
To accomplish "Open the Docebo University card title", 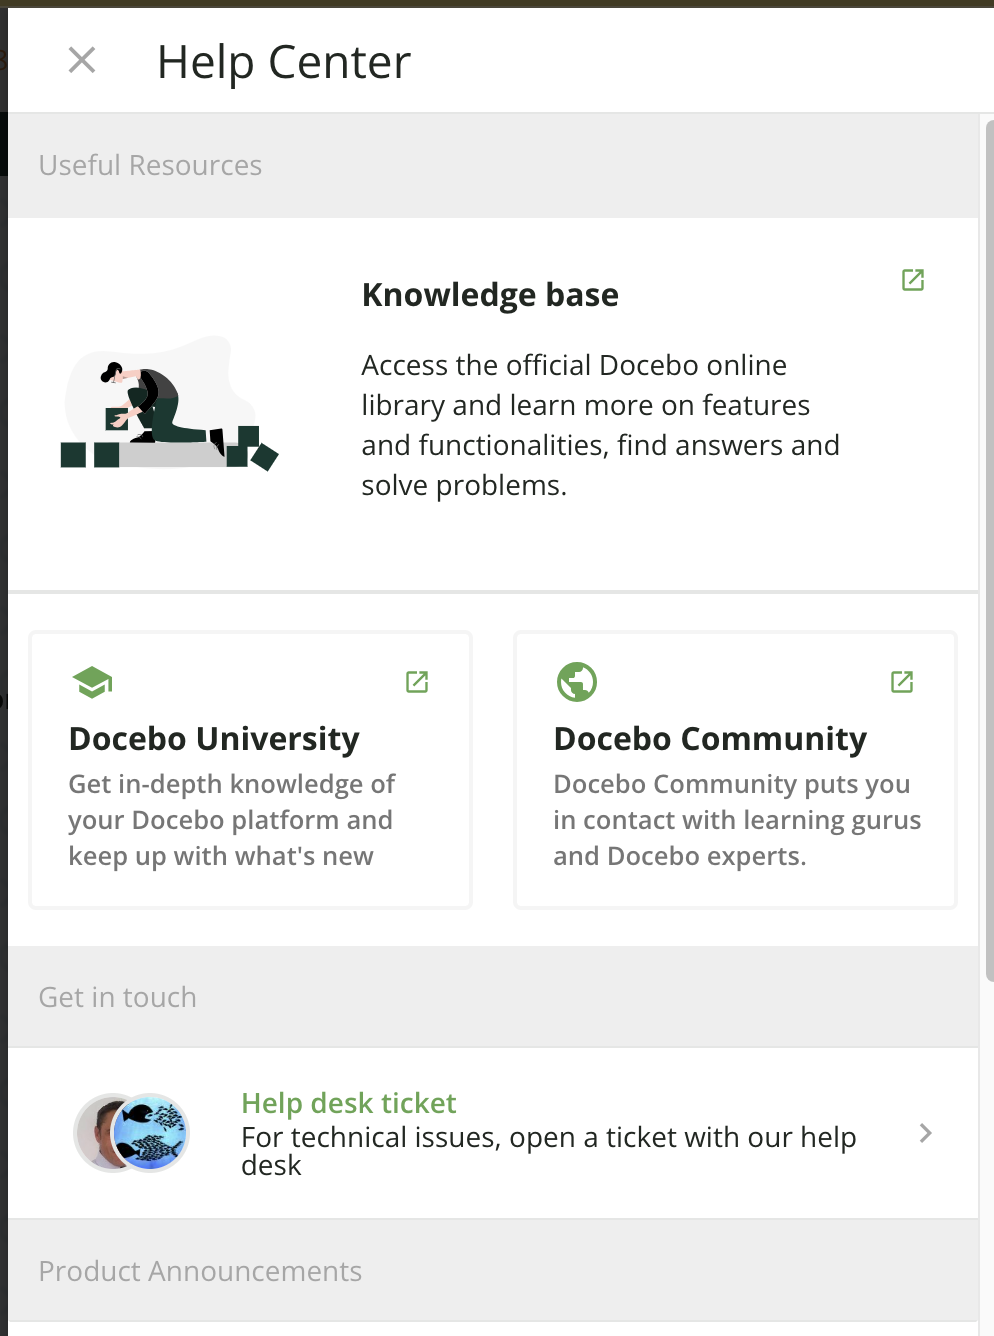I will point(214,739).
